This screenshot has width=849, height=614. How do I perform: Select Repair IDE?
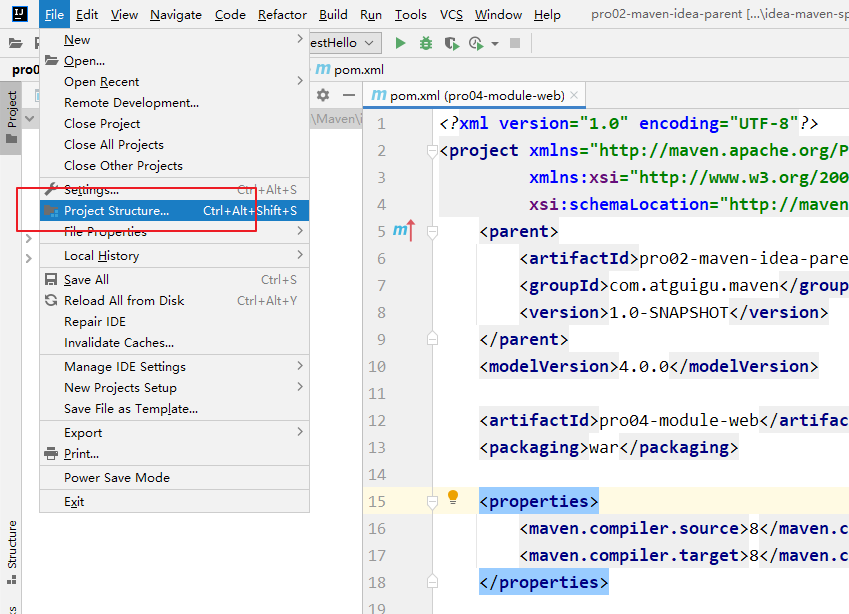[174, 322]
